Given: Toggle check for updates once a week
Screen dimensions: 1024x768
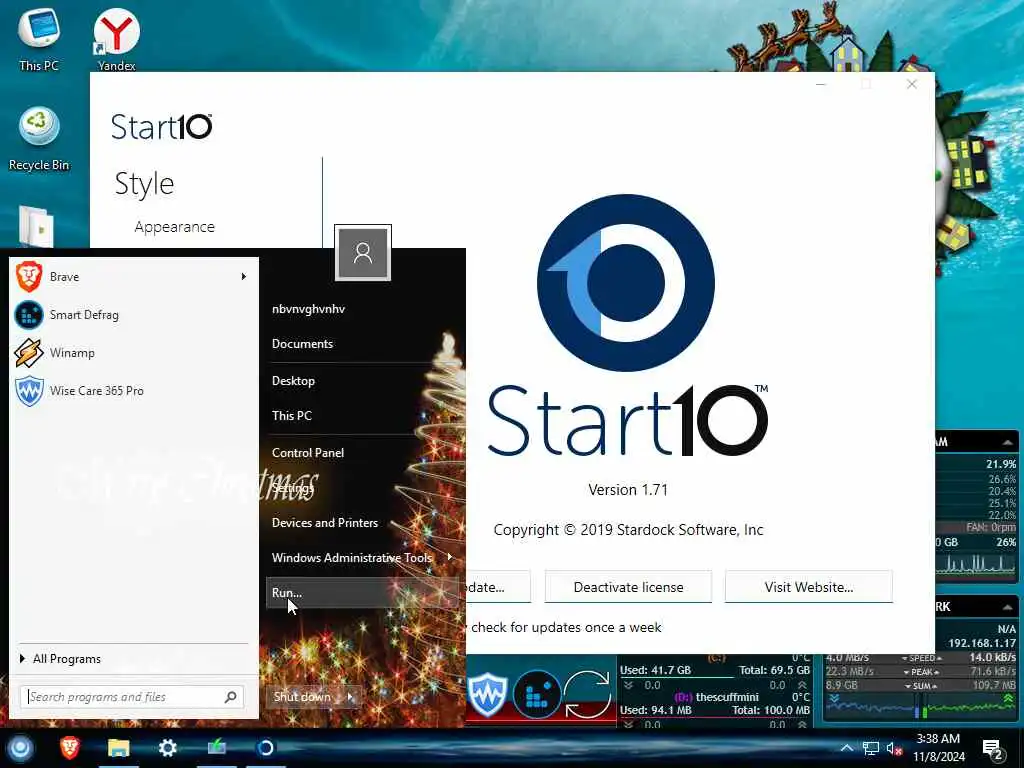Looking at the screenshot, I should tap(566, 627).
